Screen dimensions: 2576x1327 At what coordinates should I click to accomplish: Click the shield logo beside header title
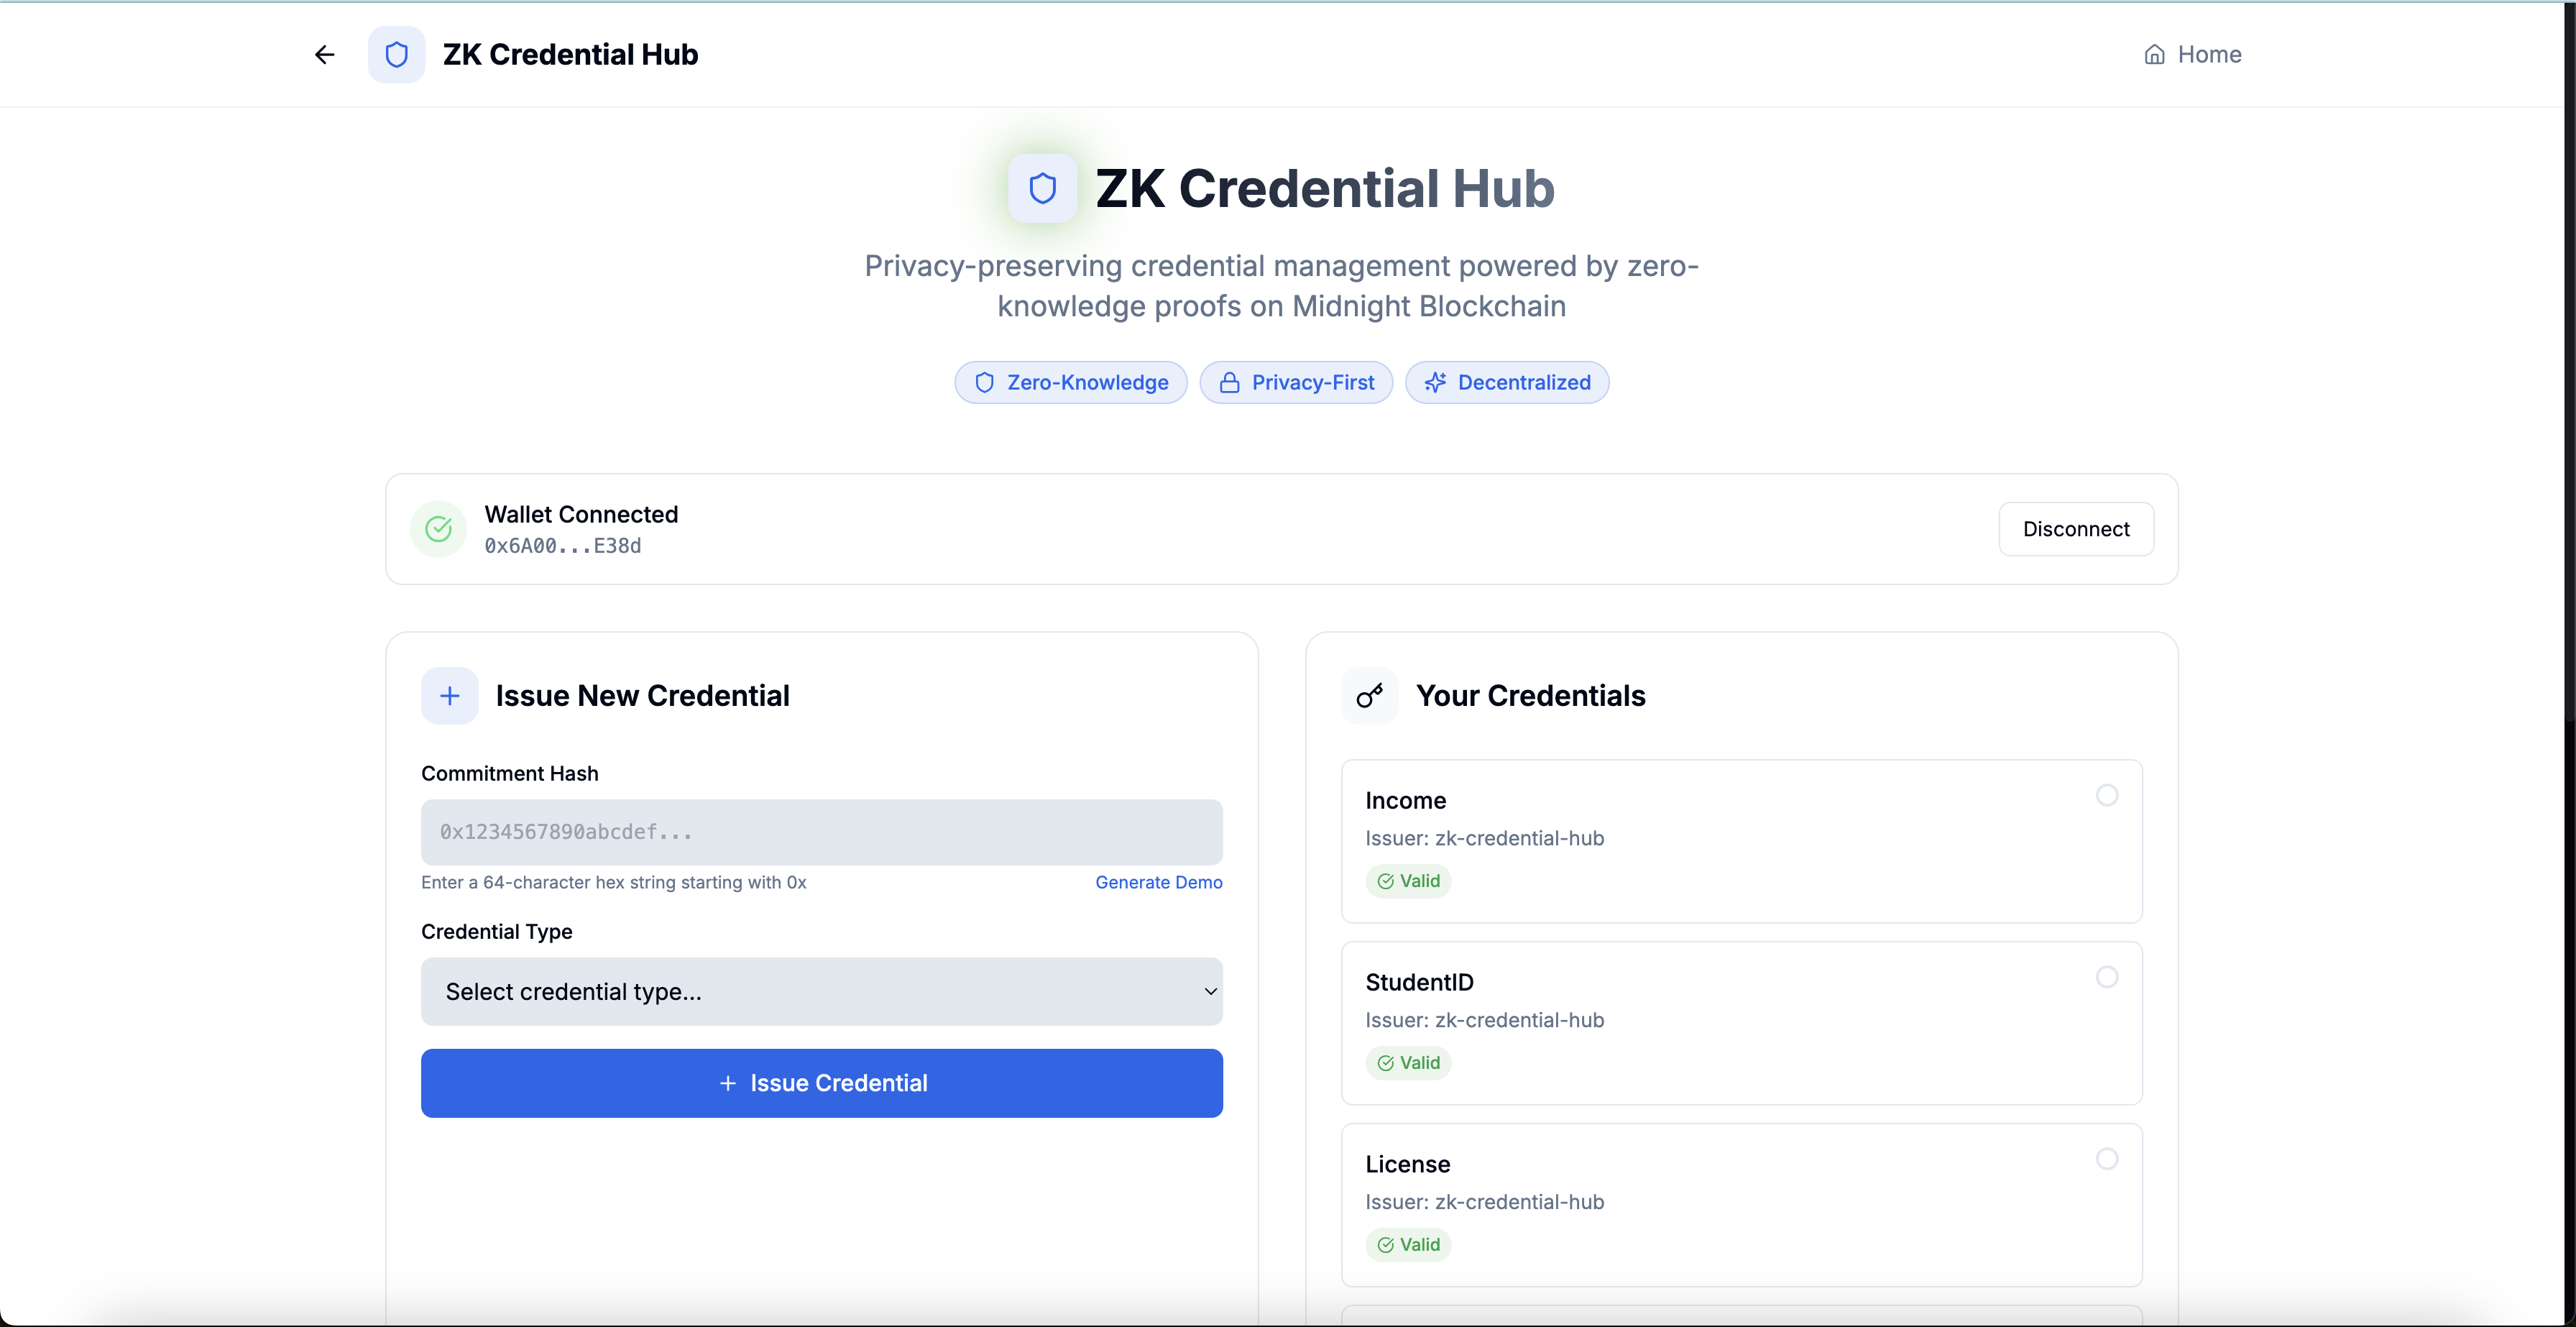[396, 54]
